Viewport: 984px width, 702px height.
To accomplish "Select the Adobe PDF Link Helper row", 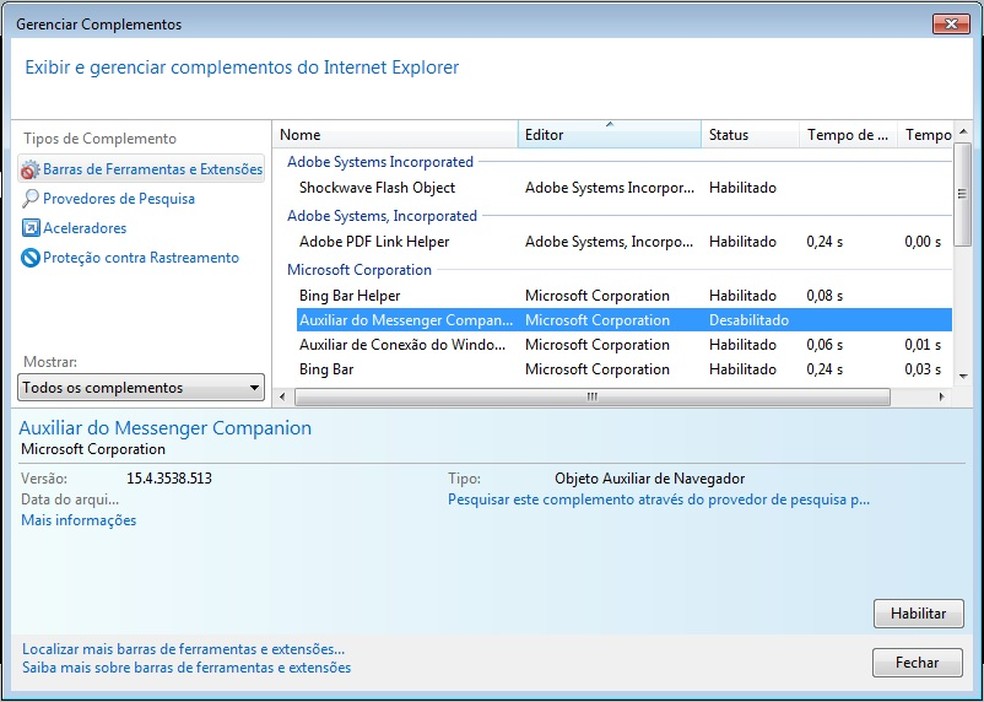I will click(x=624, y=242).
